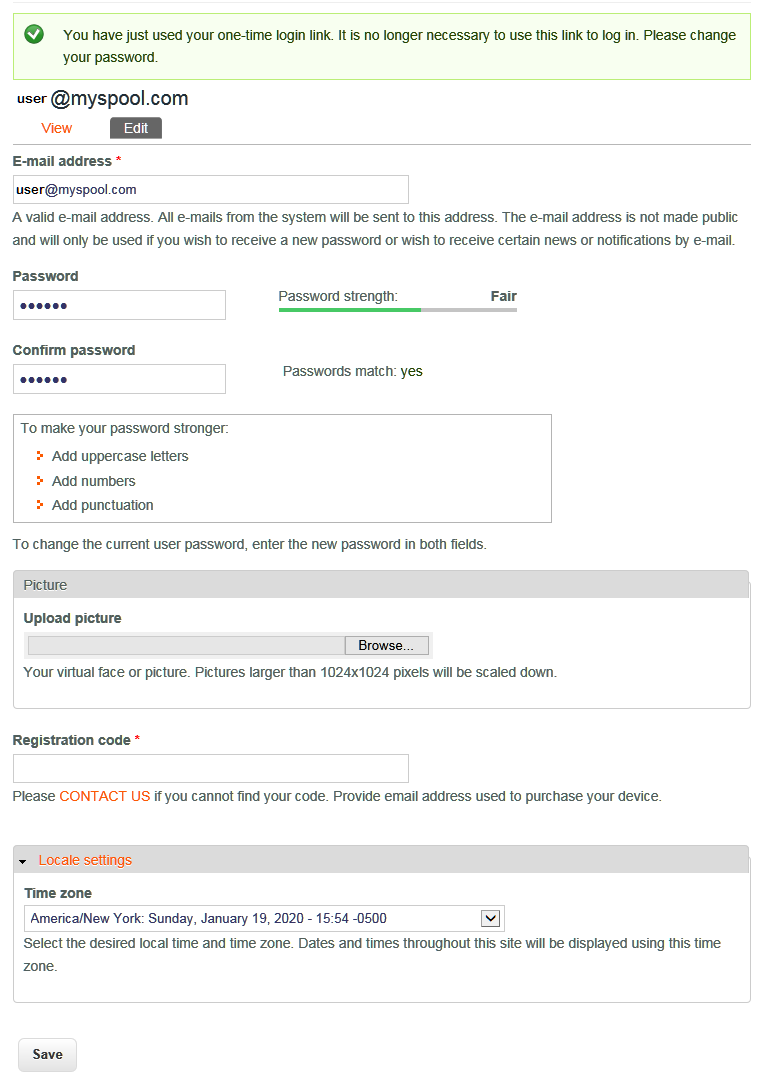This screenshot has height=1088, width=765.
Task: Click the Upload picture file path box
Action: [x=186, y=646]
